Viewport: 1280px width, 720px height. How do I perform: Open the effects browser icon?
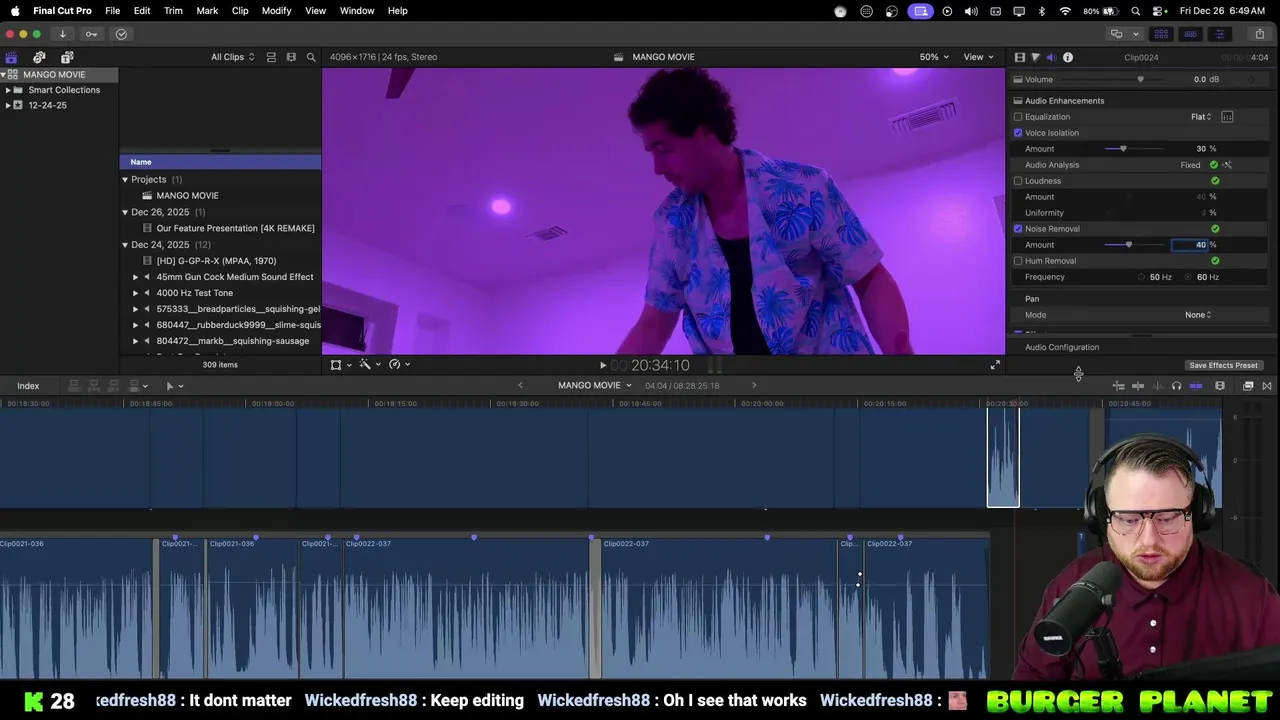click(1248, 386)
